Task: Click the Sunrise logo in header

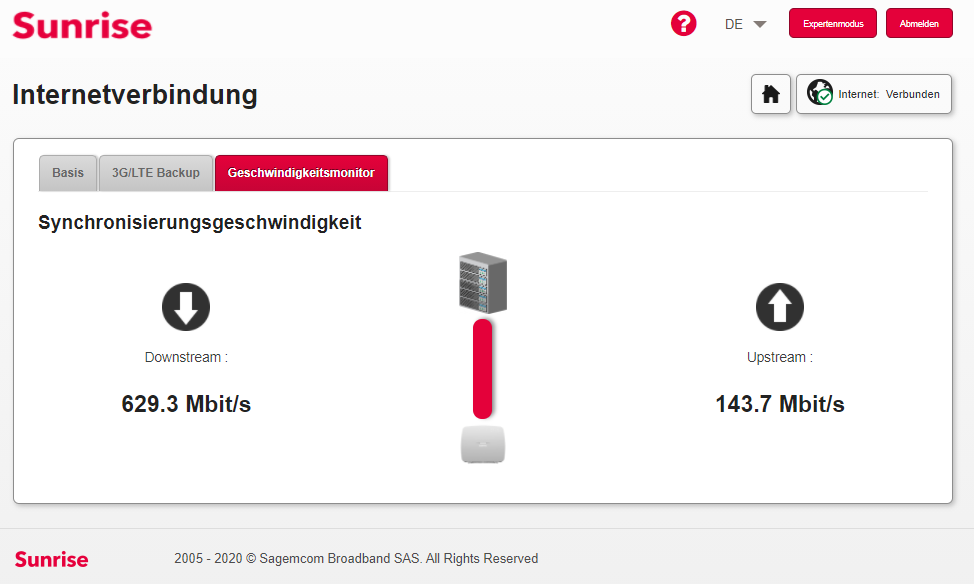Action: coord(82,25)
